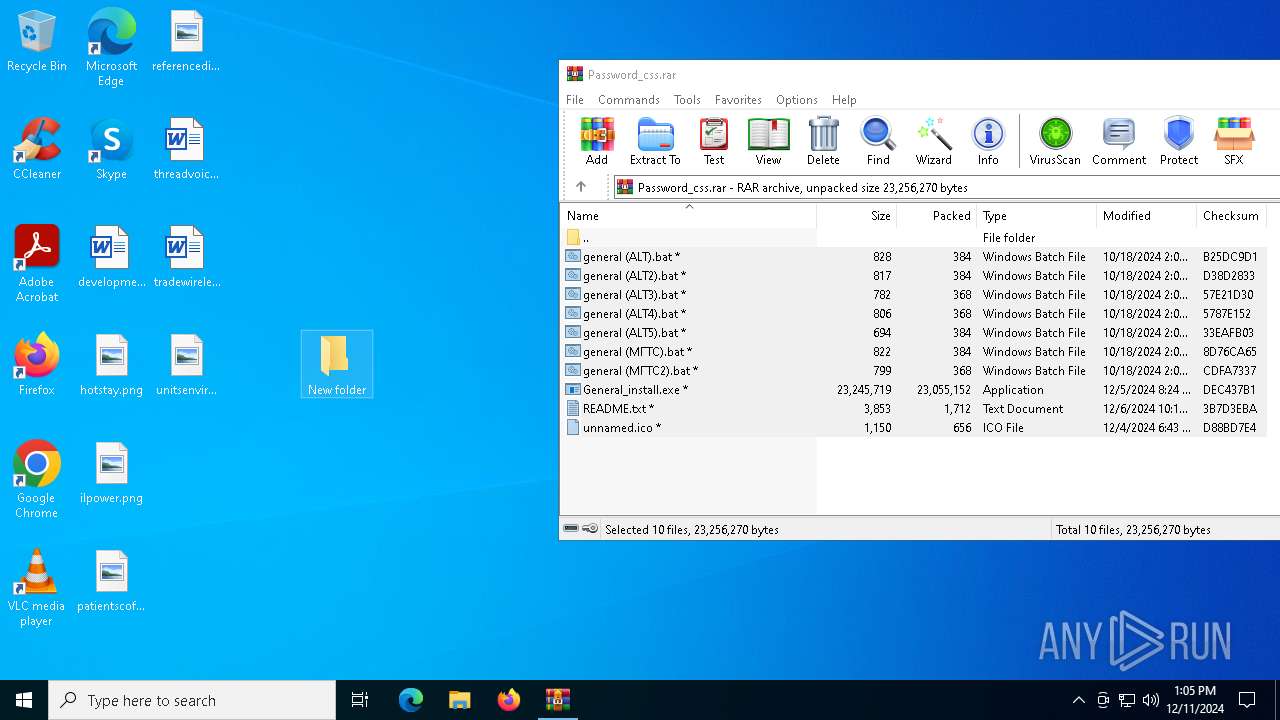1280x720 pixels.
Task: Open the File menu
Action: pos(575,100)
